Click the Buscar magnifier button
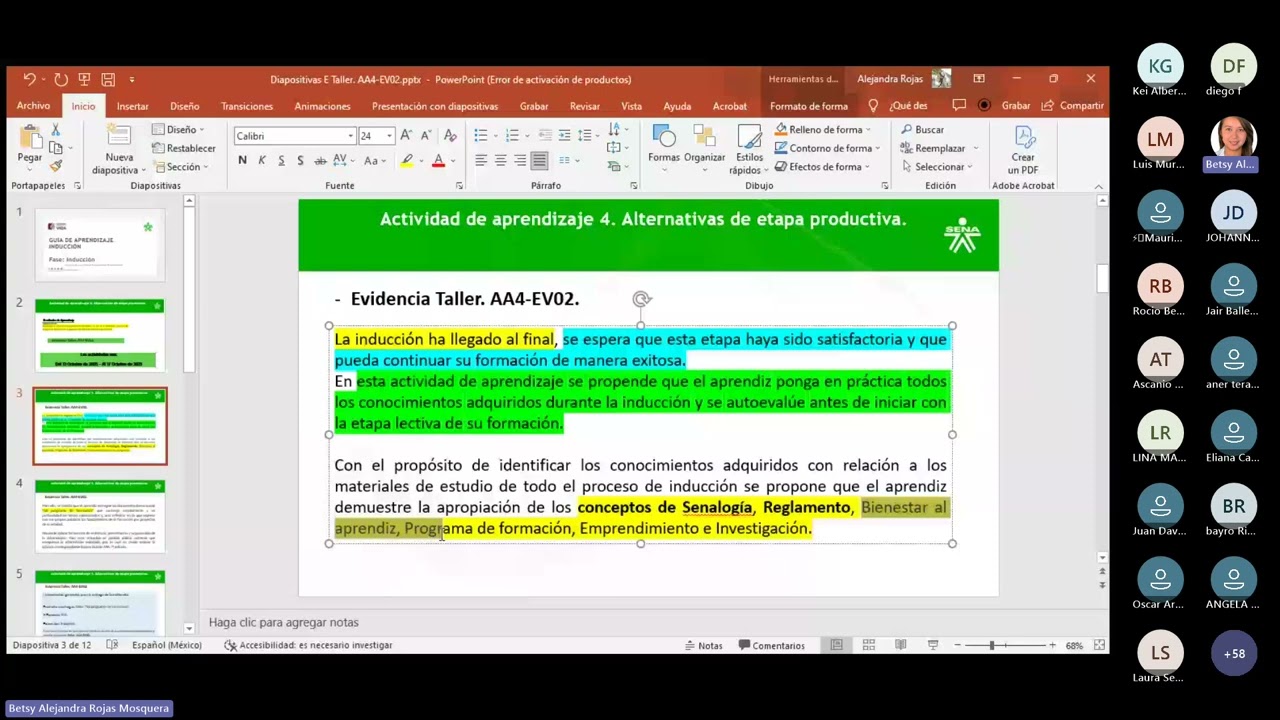Viewport: 1280px width, 720px height. (922, 129)
